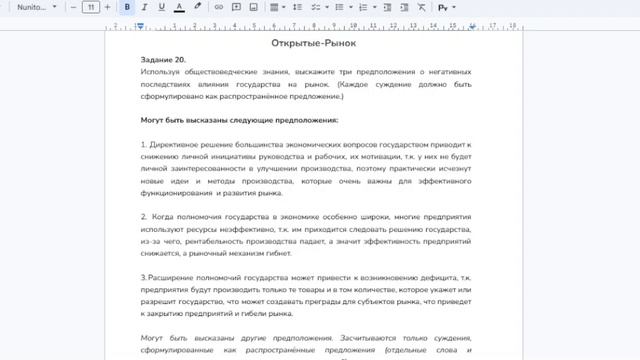Viewport: 640px width, 360px height.
Task: Click the font size field showing 11
Action: (91, 7)
